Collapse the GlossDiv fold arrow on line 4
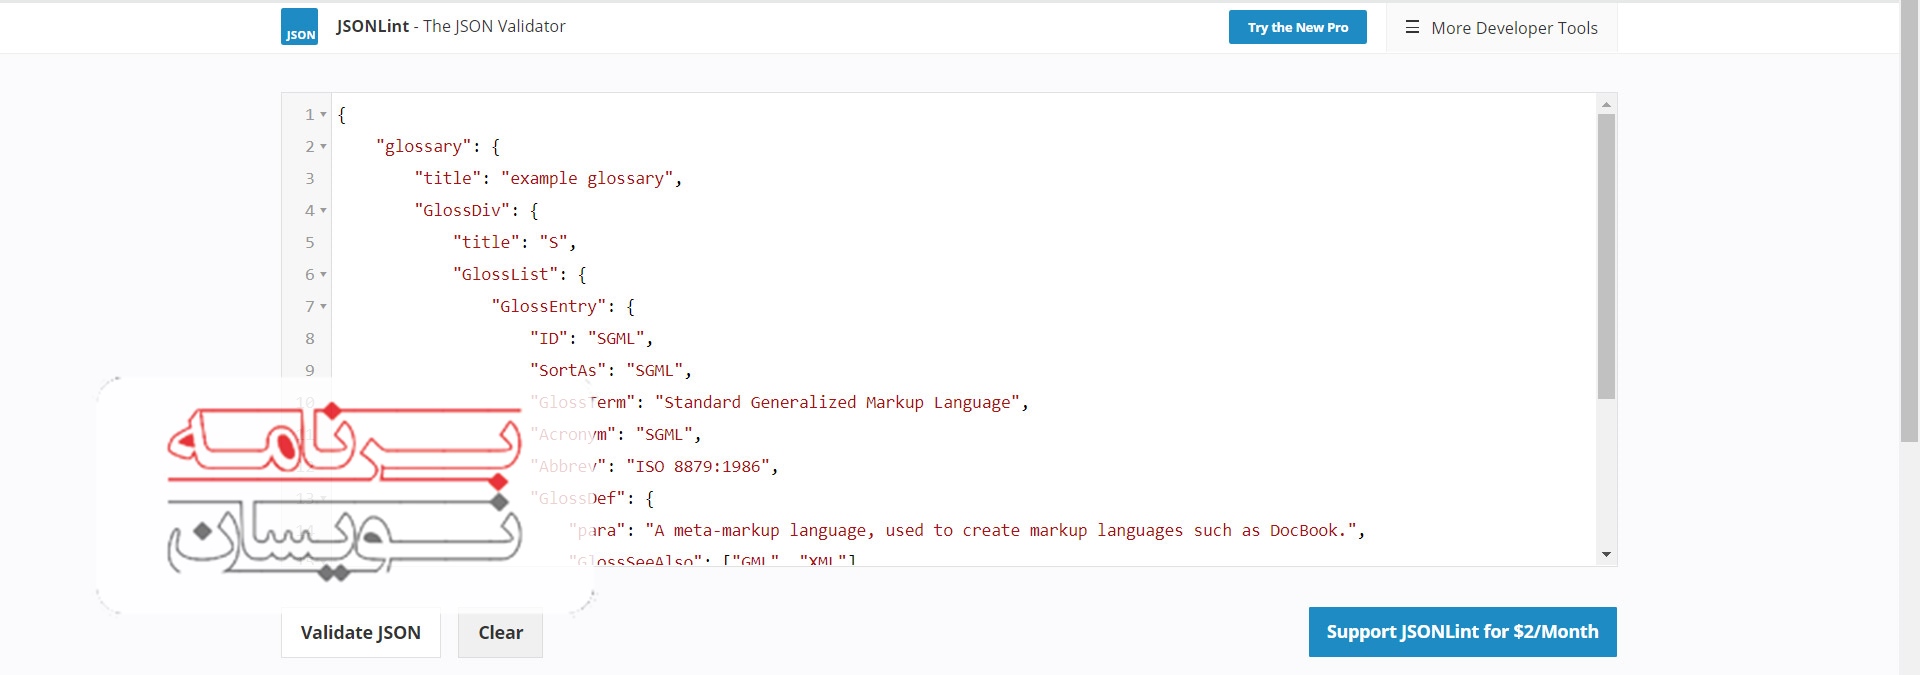 323,211
